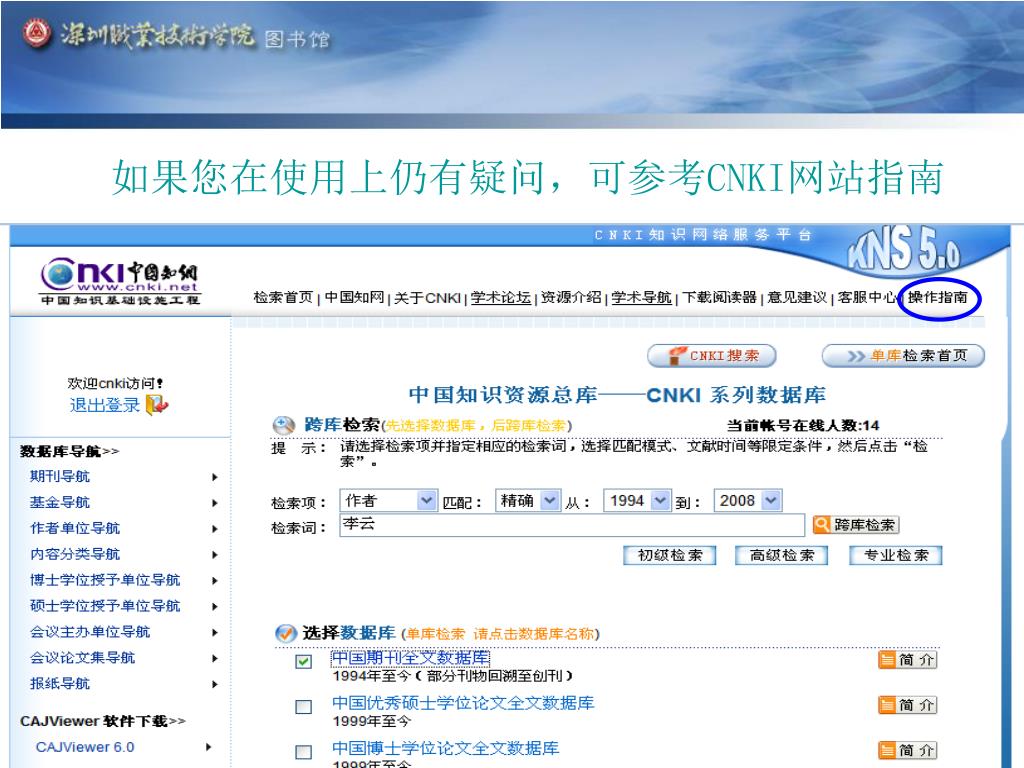Open 简介 for 中国优秀硕士学位论文全文数据库
This screenshot has height=768, width=1024.
coord(907,705)
